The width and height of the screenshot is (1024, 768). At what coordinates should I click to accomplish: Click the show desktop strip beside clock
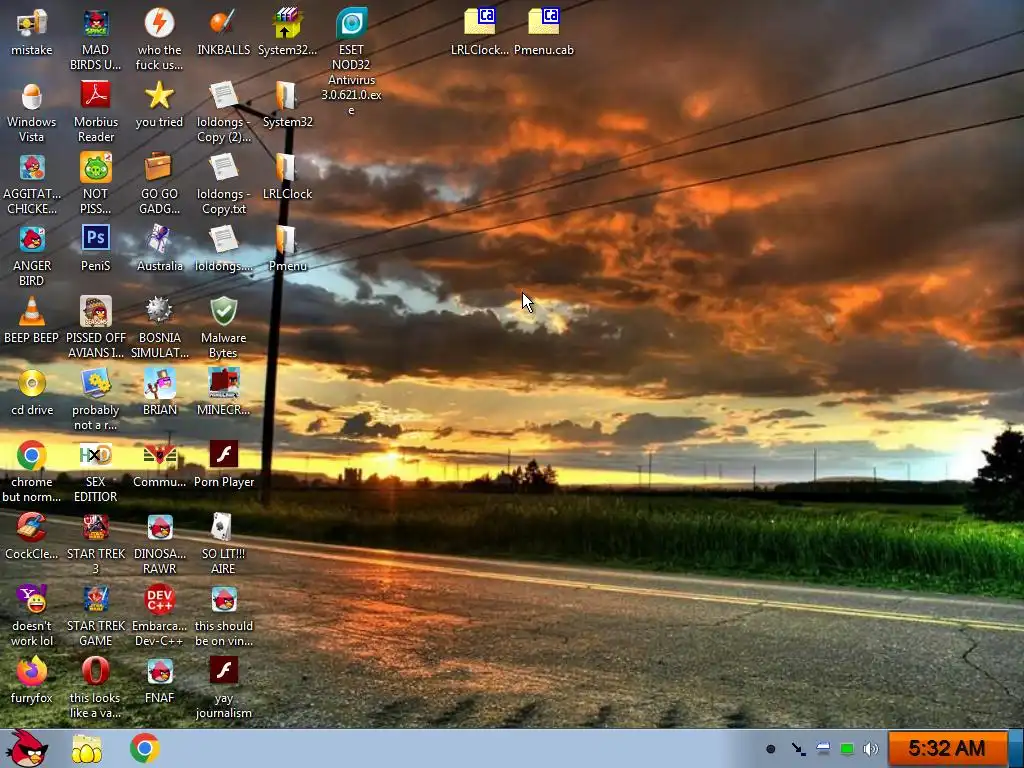click(x=1016, y=748)
